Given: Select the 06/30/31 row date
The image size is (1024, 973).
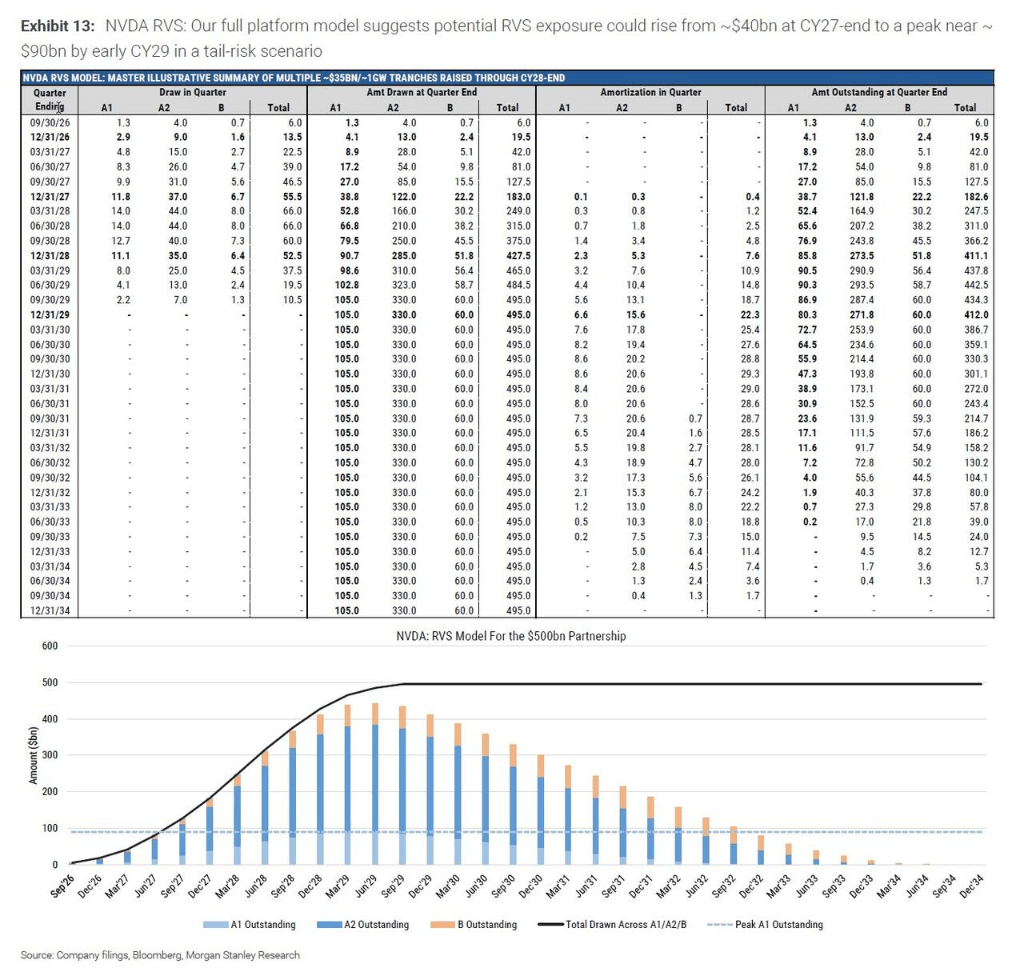Looking at the screenshot, I should click(x=50, y=404).
